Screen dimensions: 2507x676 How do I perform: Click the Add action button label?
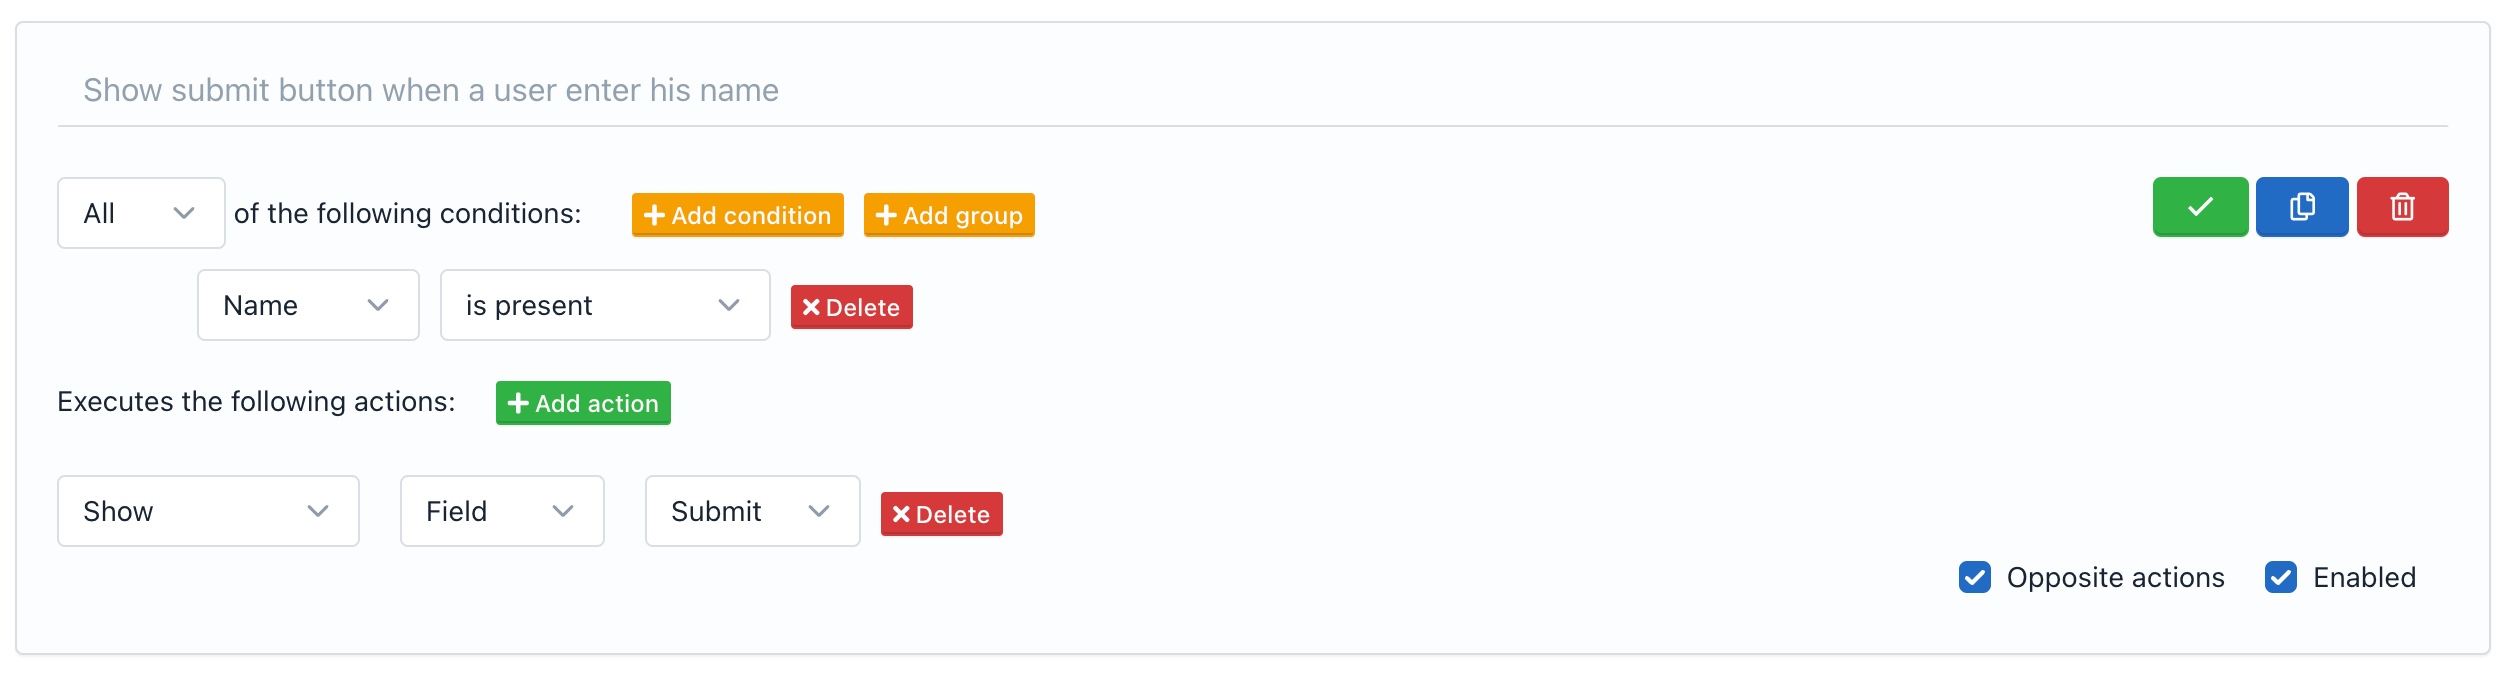pos(596,403)
